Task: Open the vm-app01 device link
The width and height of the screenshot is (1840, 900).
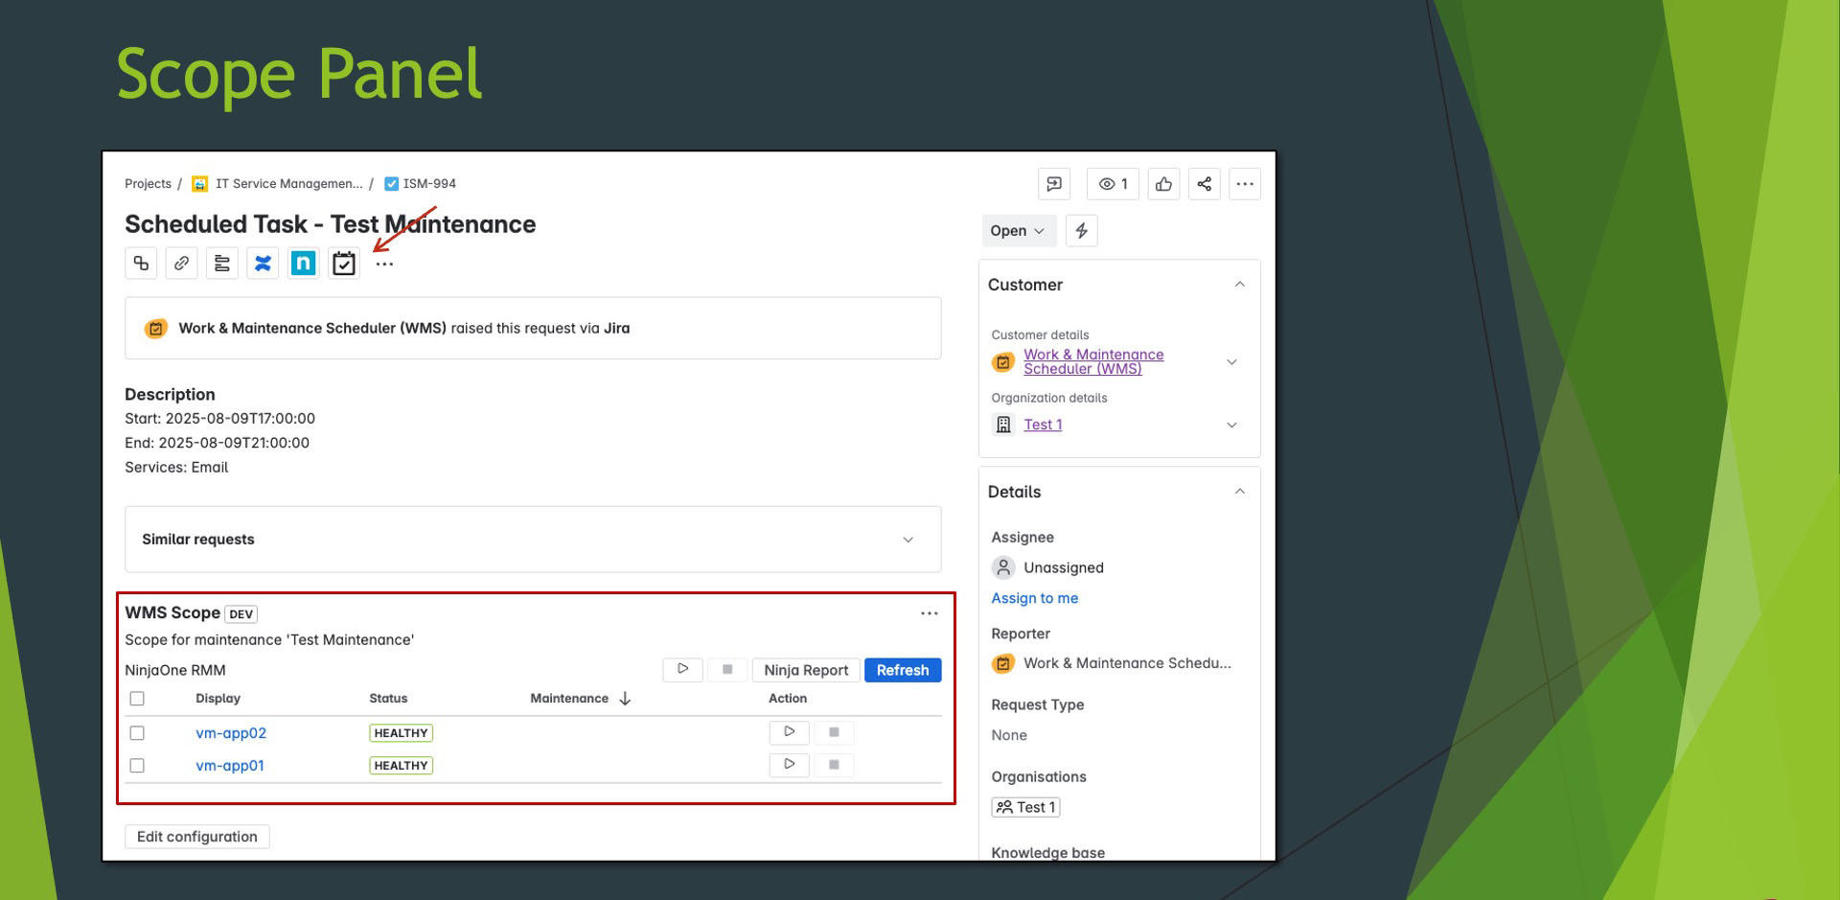Action: coord(230,766)
